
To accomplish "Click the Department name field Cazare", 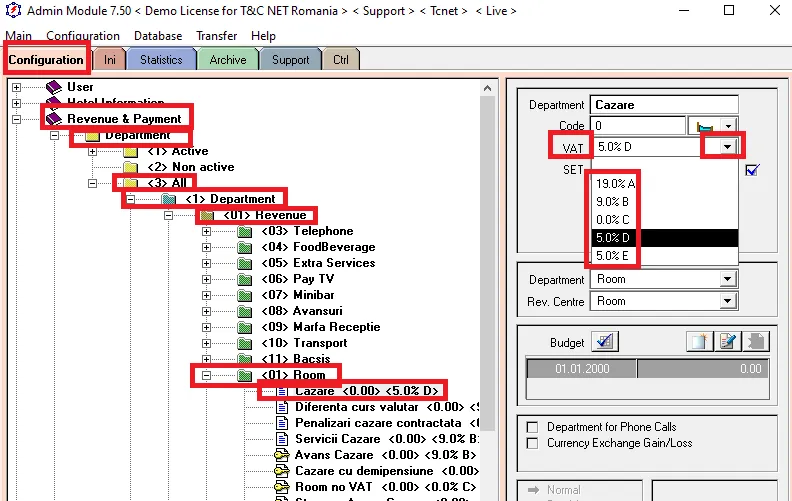I will point(664,105).
